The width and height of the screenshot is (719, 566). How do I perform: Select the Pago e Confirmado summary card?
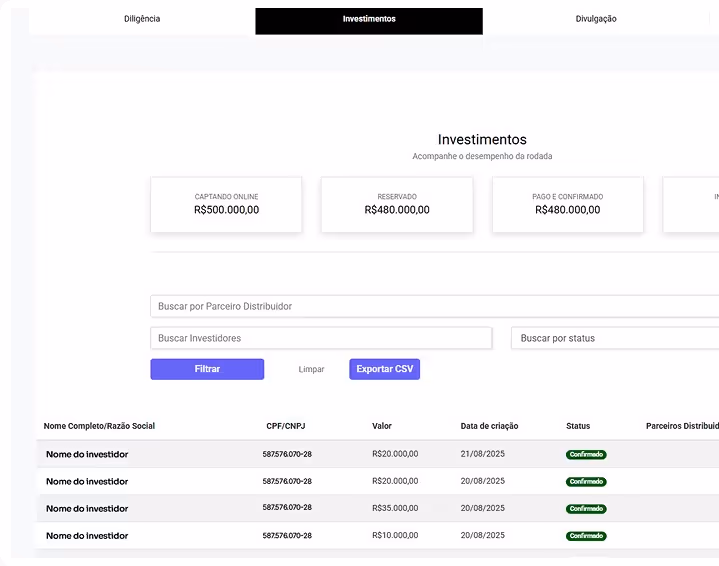[x=568, y=205]
